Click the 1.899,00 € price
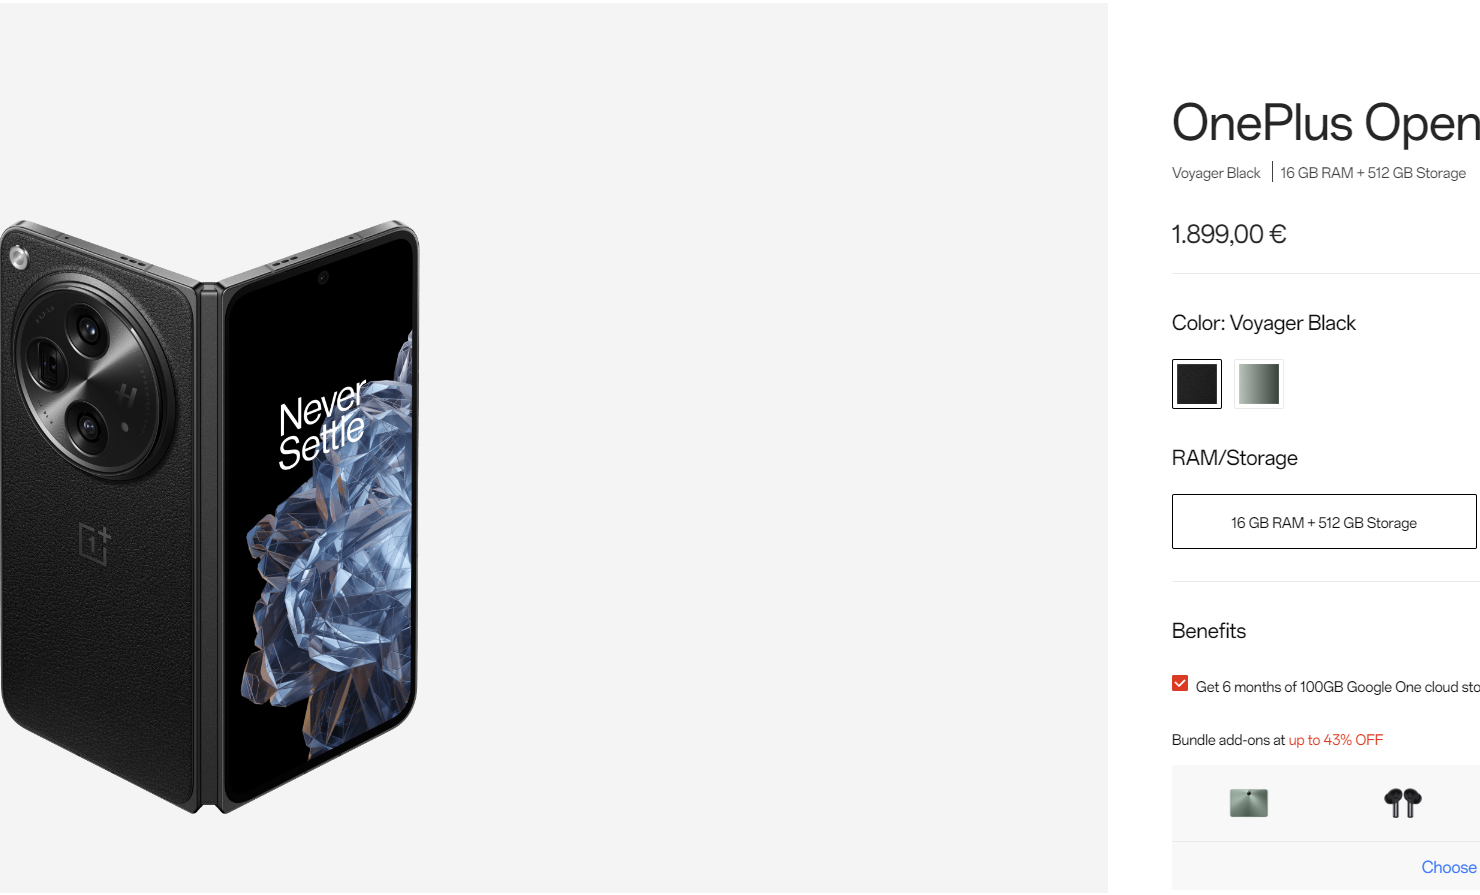1480x895 pixels. [1229, 234]
